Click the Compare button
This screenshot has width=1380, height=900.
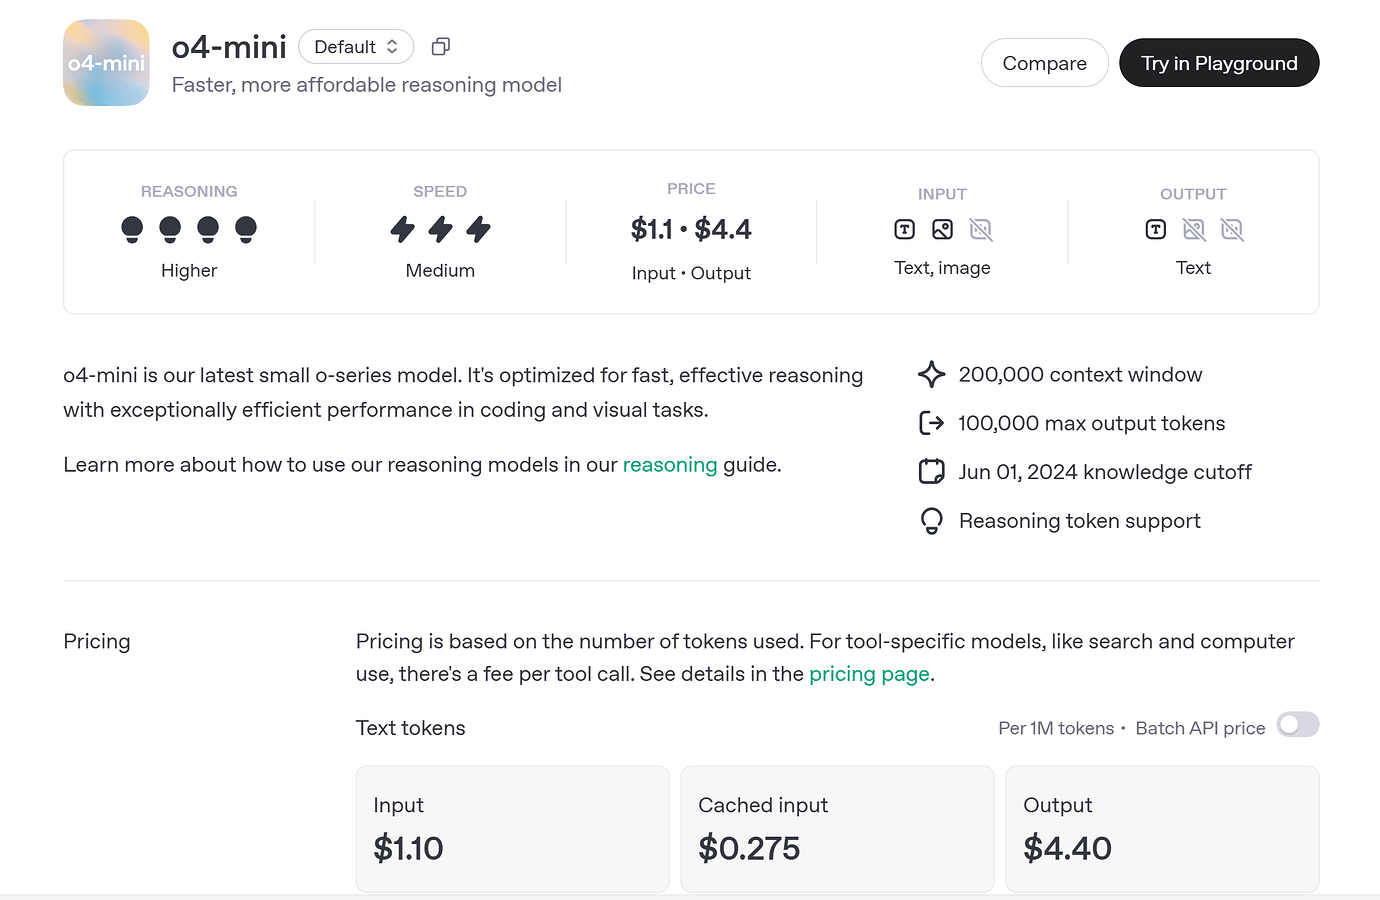pos(1044,63)
